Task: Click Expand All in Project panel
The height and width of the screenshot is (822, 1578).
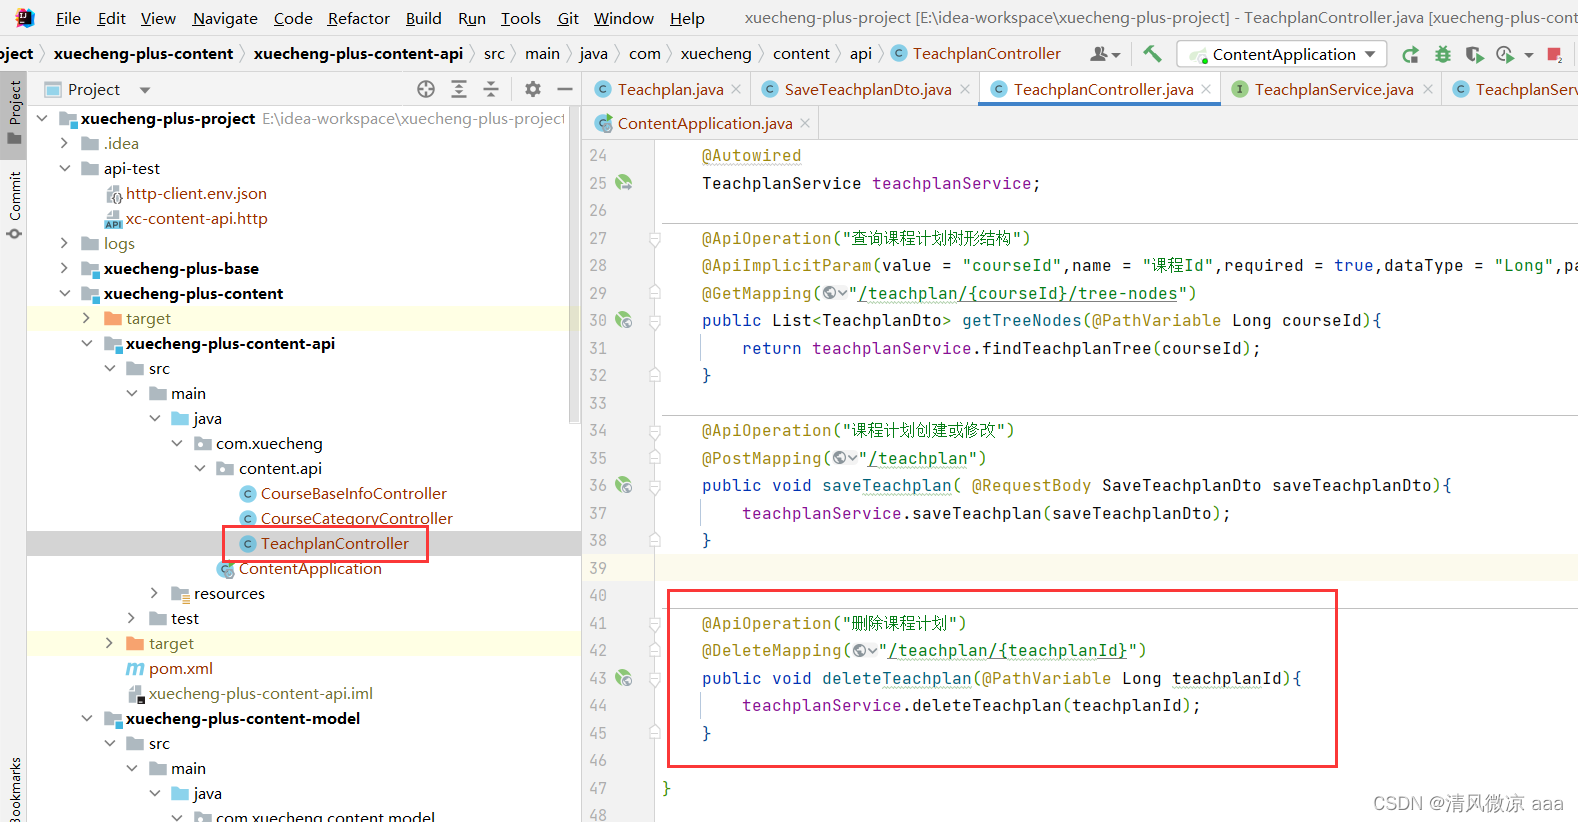Action: pyautogui.click(x=459, y=89)
